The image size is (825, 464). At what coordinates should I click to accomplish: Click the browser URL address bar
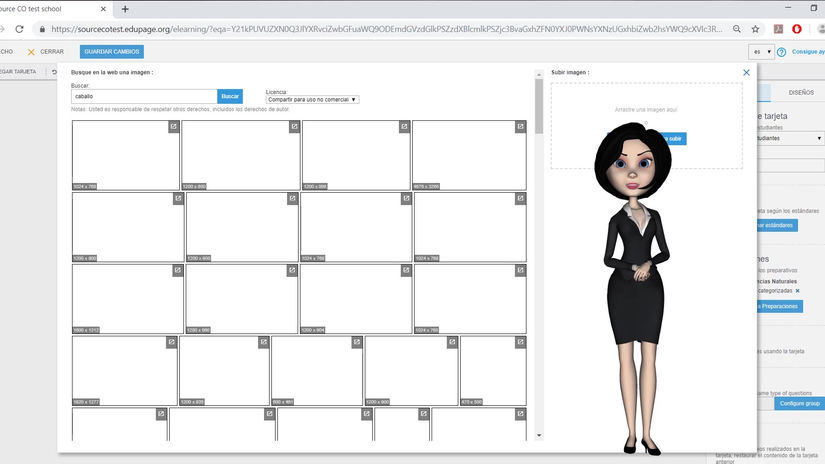point(387,29)
